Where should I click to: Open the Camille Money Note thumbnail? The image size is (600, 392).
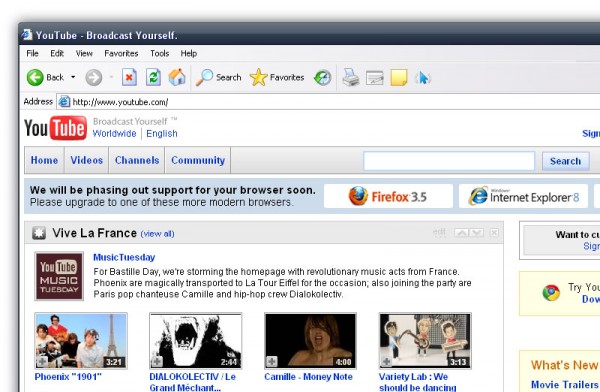point(310,341)
